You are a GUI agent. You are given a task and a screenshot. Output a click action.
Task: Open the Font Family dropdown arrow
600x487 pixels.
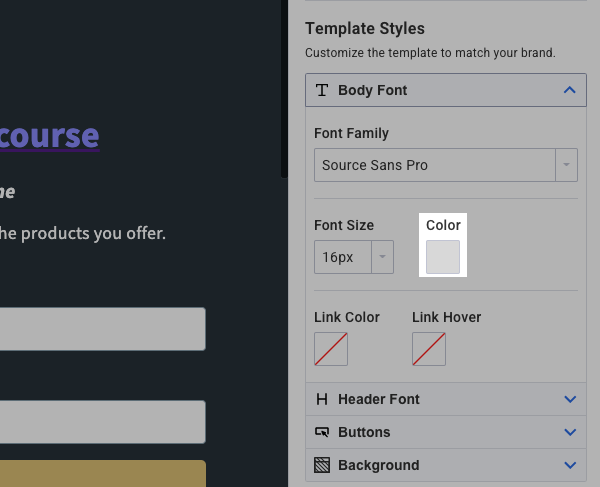pos(568,165)
